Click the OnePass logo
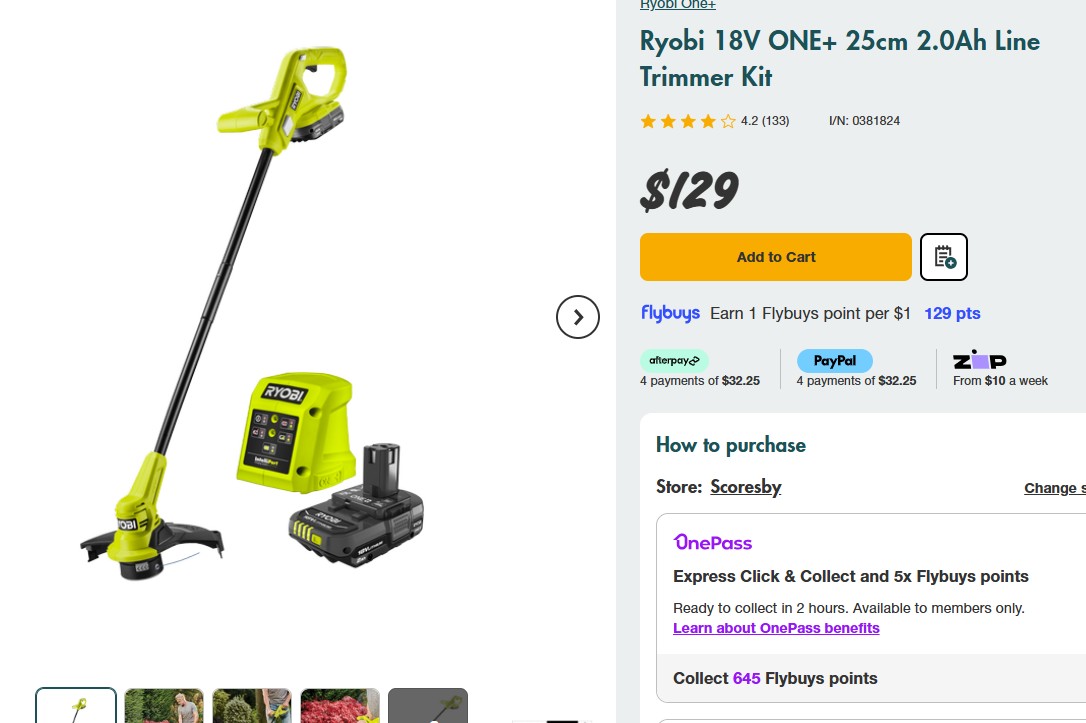The image size is (1086, 723). tap(713, 542)
